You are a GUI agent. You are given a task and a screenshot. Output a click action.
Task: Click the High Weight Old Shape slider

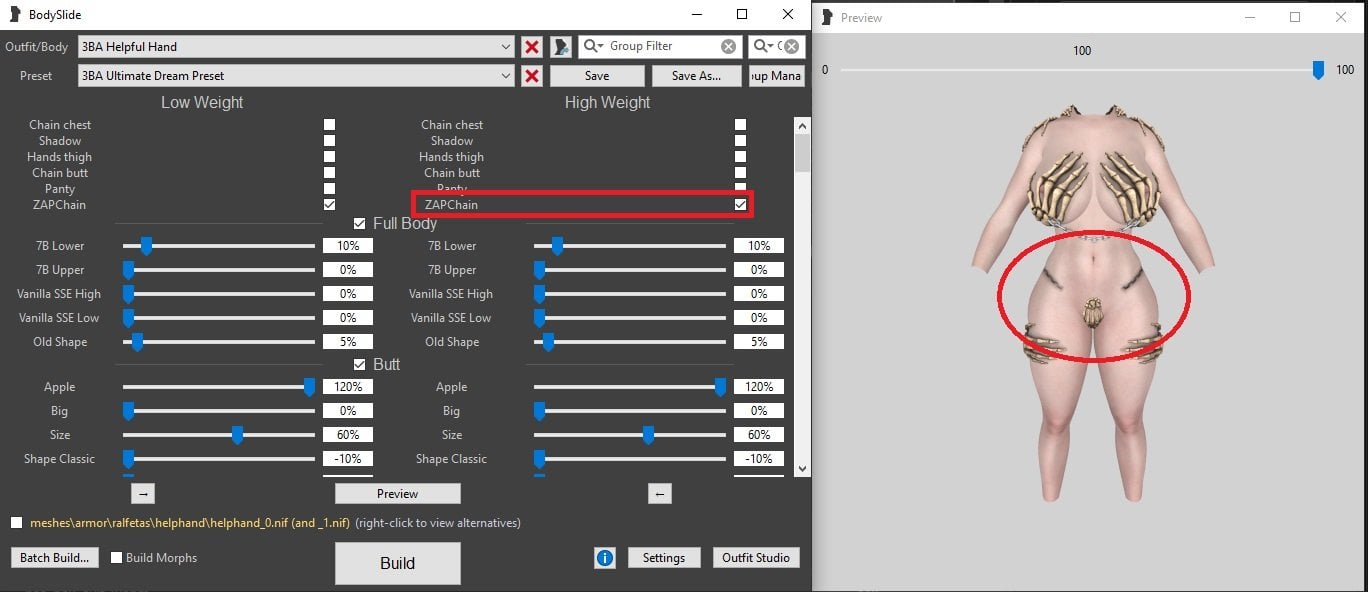click(x=630, y=342)
